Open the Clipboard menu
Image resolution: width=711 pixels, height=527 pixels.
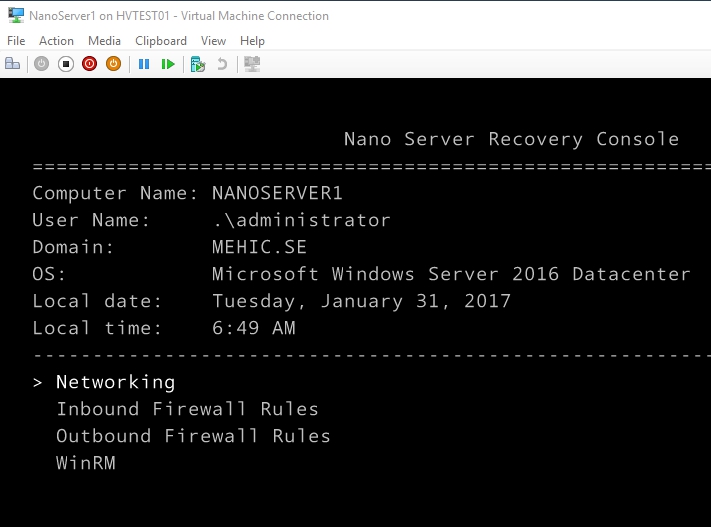point(161,41)
